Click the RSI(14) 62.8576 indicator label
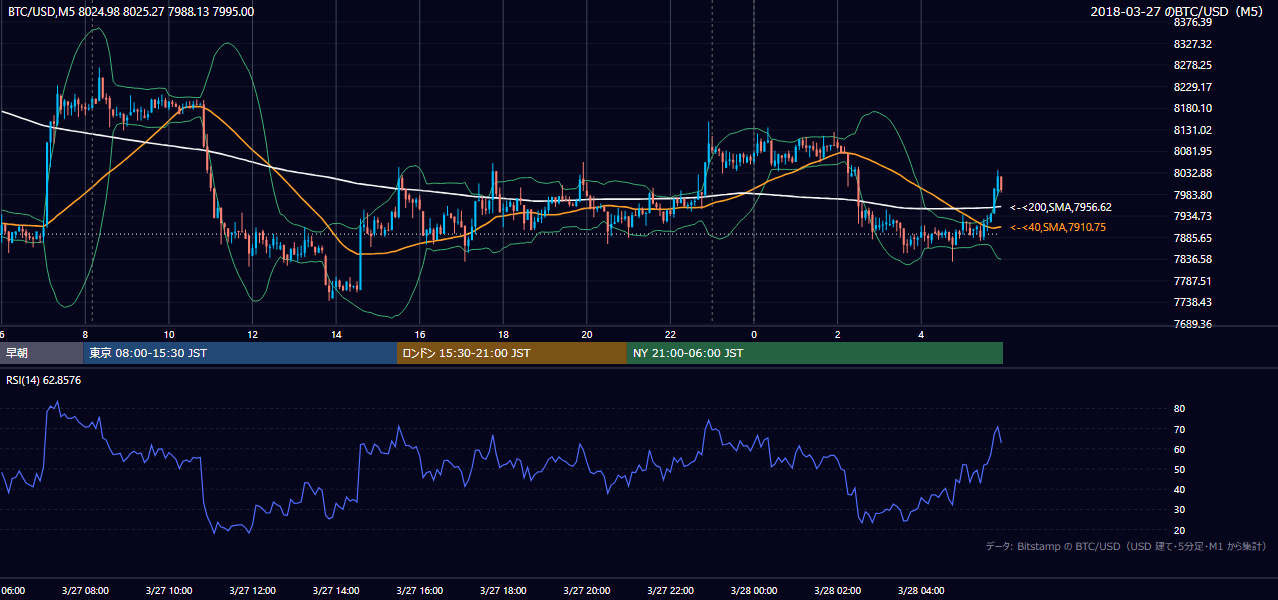1278x600 pixels. tap(44, 380)
